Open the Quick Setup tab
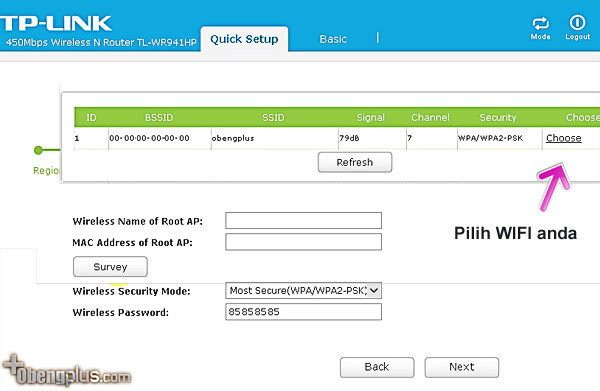The width and height of the screenshot is (600, 391). point(244,39)
